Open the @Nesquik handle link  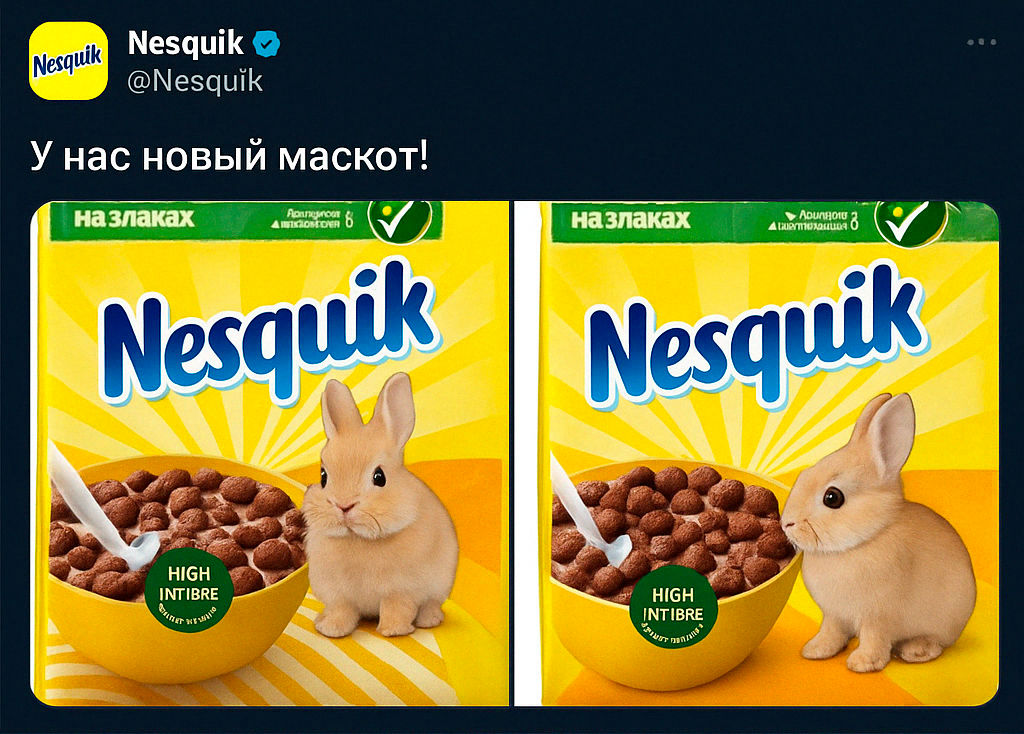(x=195, y=82)
